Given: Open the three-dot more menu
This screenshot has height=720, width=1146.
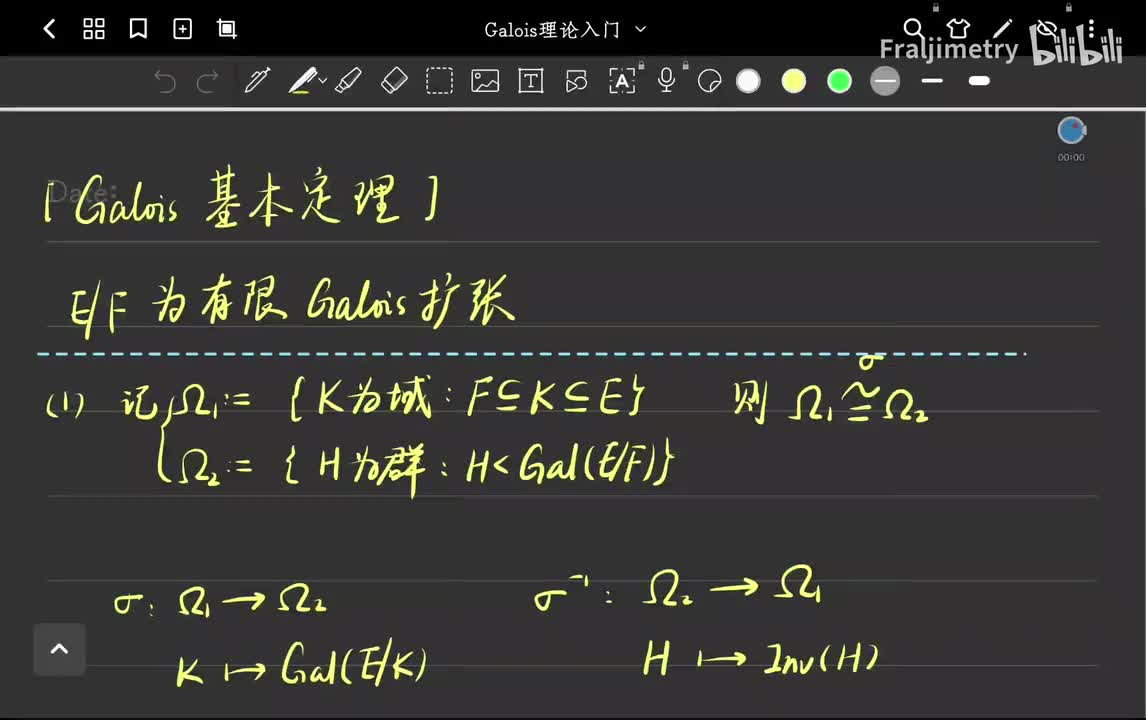Looking at the screenshot, I should coord(1091,29).
